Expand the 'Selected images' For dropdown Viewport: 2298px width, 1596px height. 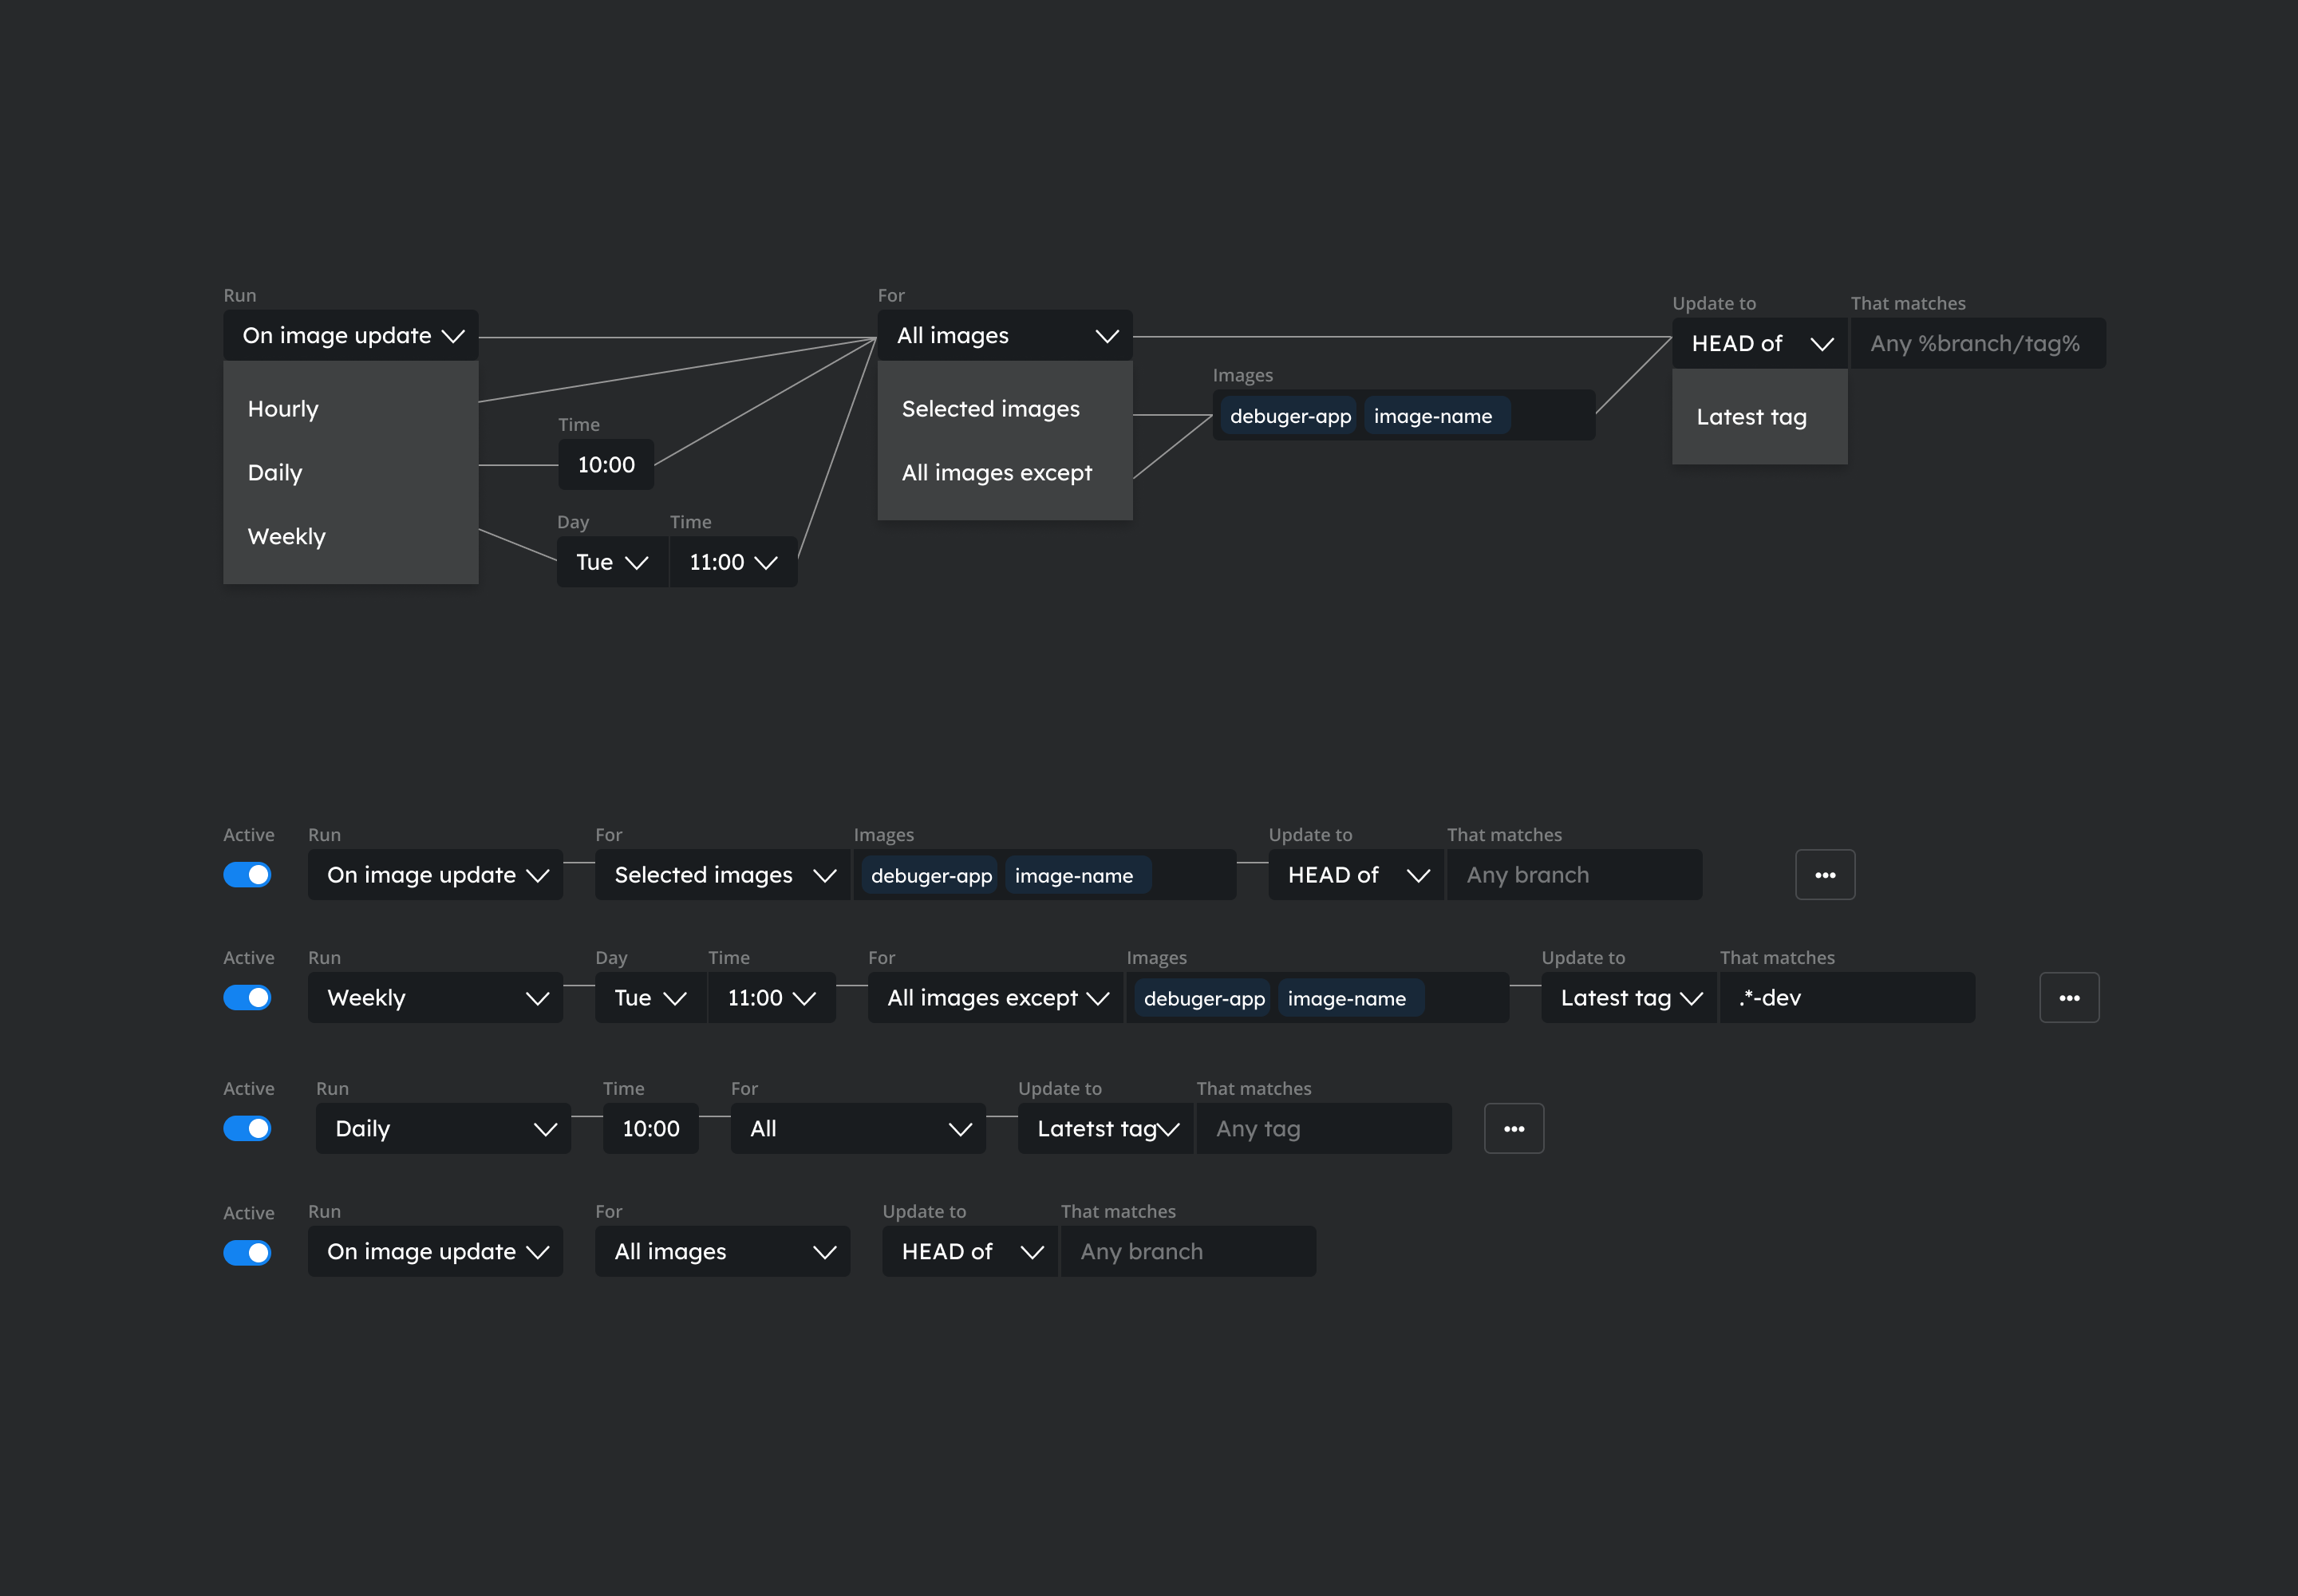(x=722, y=874)
